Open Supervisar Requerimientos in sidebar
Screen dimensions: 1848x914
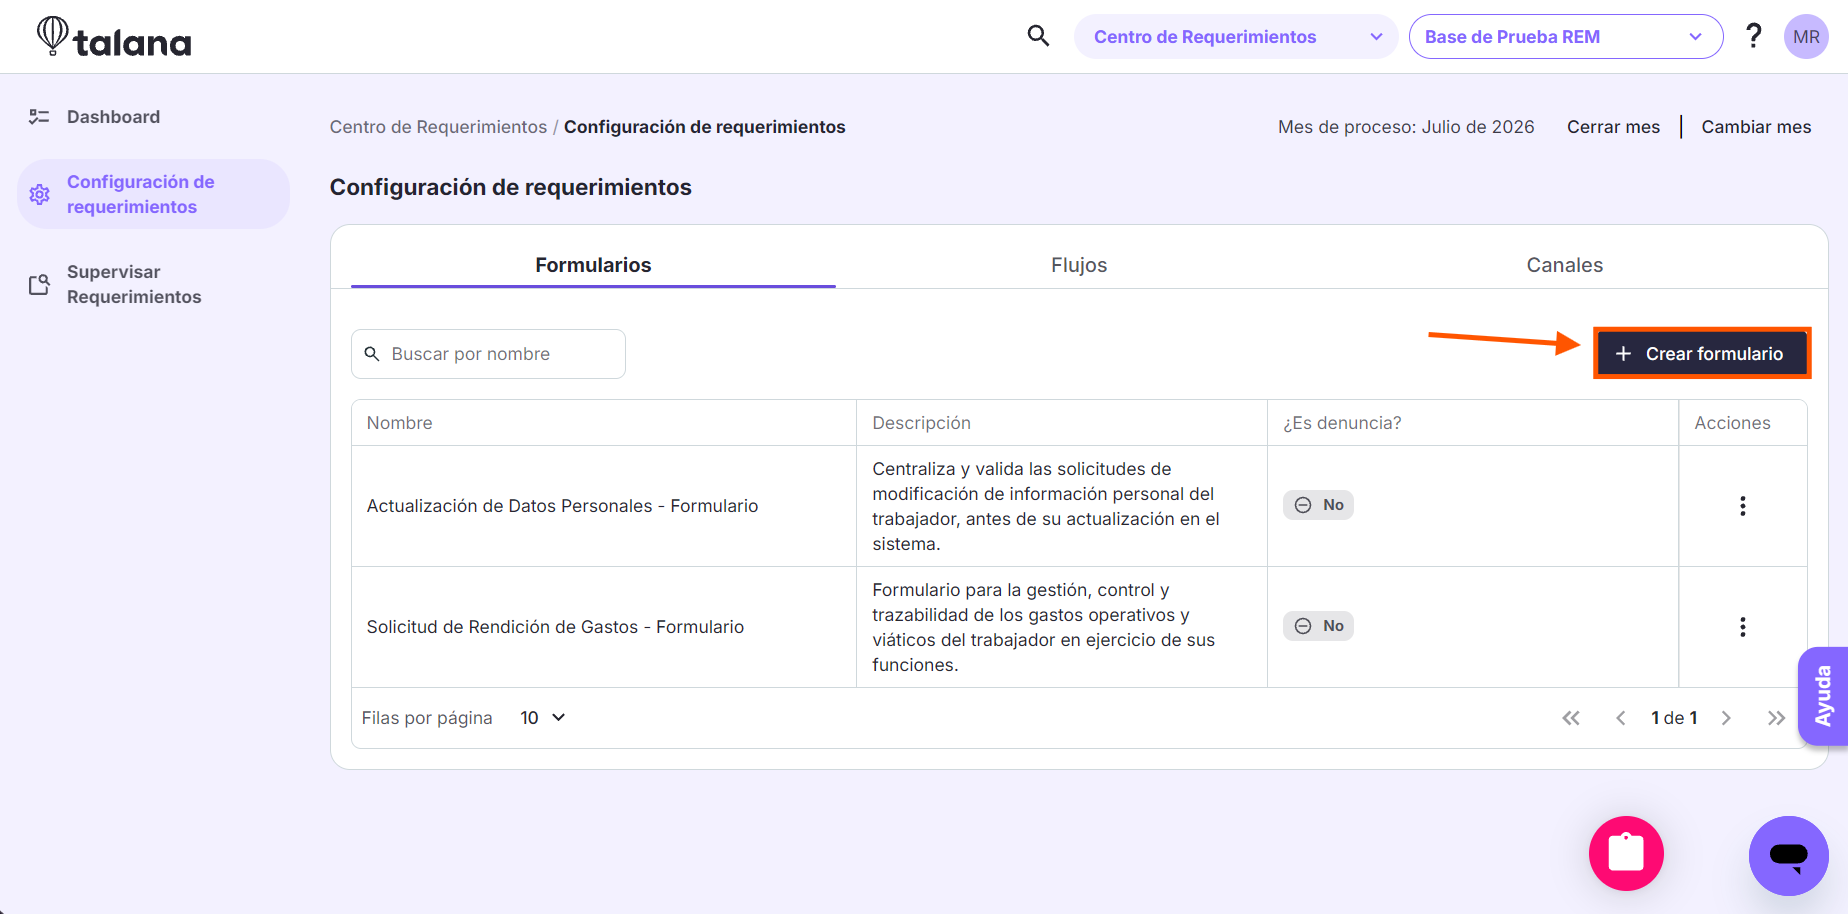click(153, 285)
